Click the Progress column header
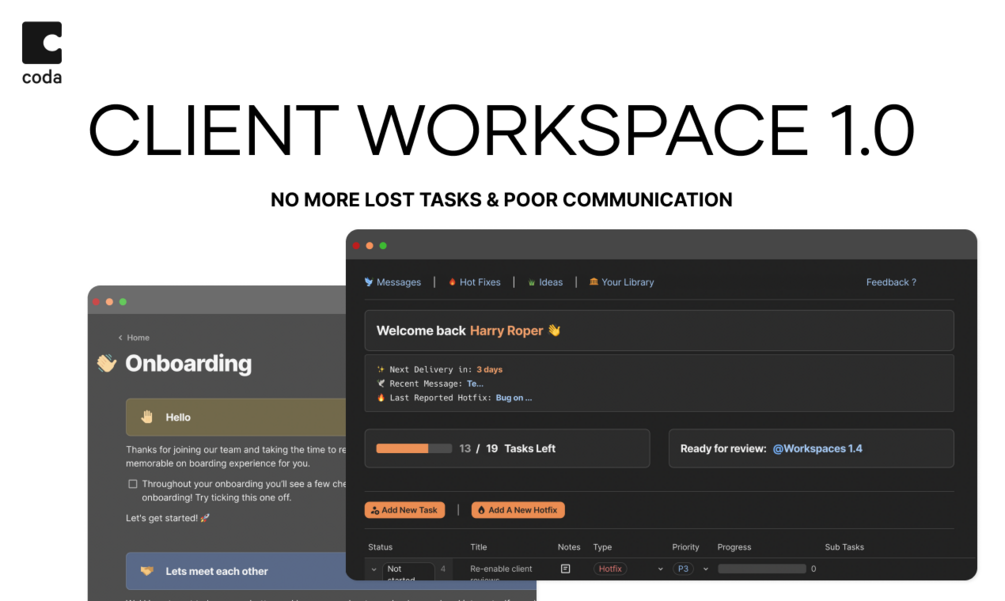The height and width of the screenshot is (601, 1005). [734, 547]
